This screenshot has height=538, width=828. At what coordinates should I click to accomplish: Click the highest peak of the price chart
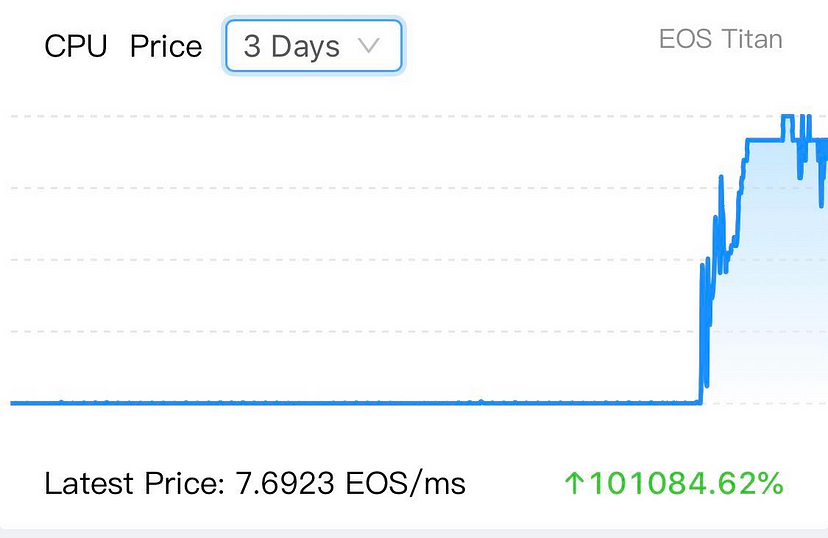pos(787,116)
